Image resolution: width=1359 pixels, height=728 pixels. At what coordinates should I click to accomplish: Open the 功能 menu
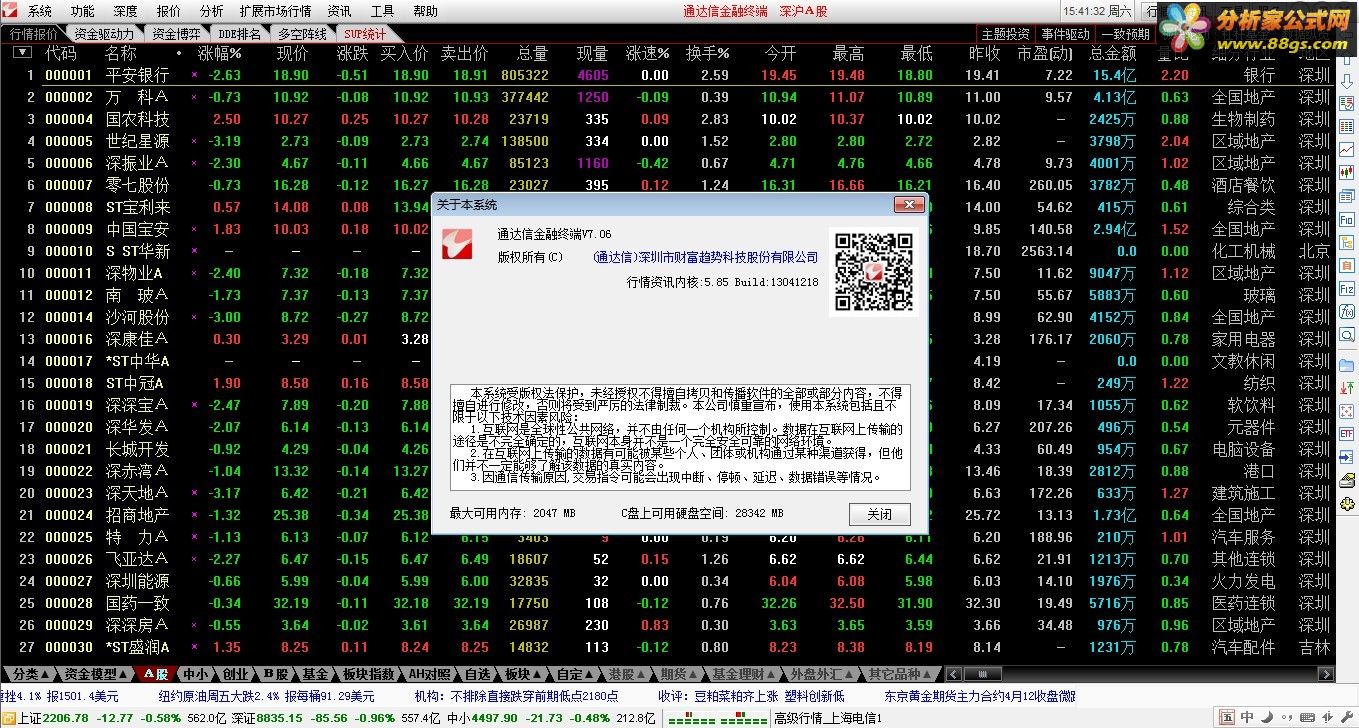[83, 11]
